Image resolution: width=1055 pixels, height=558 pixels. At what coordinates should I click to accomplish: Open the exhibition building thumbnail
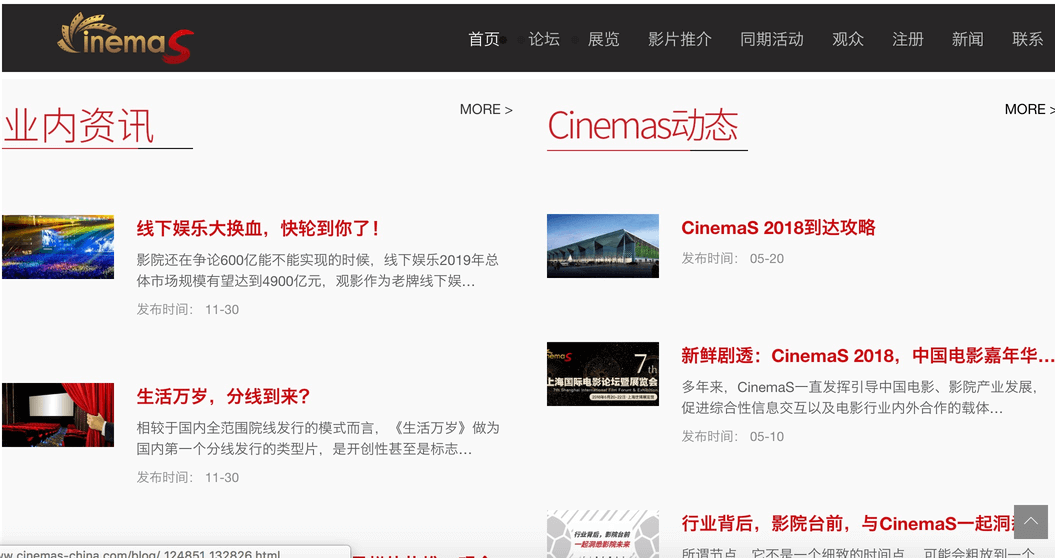[x=603, y=246]
